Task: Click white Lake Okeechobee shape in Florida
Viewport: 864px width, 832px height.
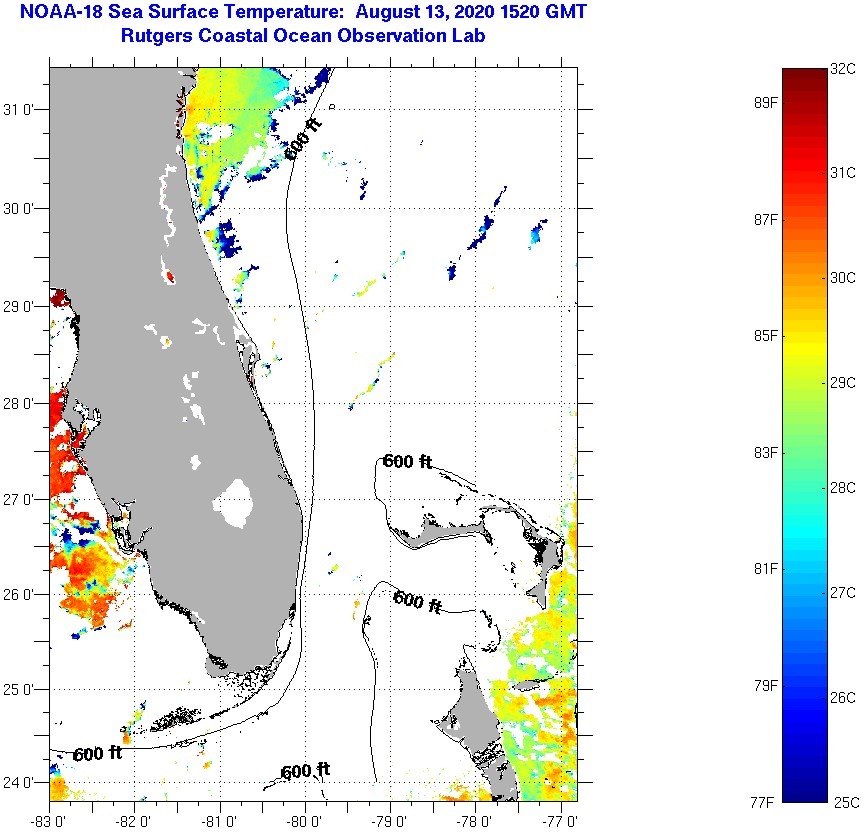Action: click(237, 502)
